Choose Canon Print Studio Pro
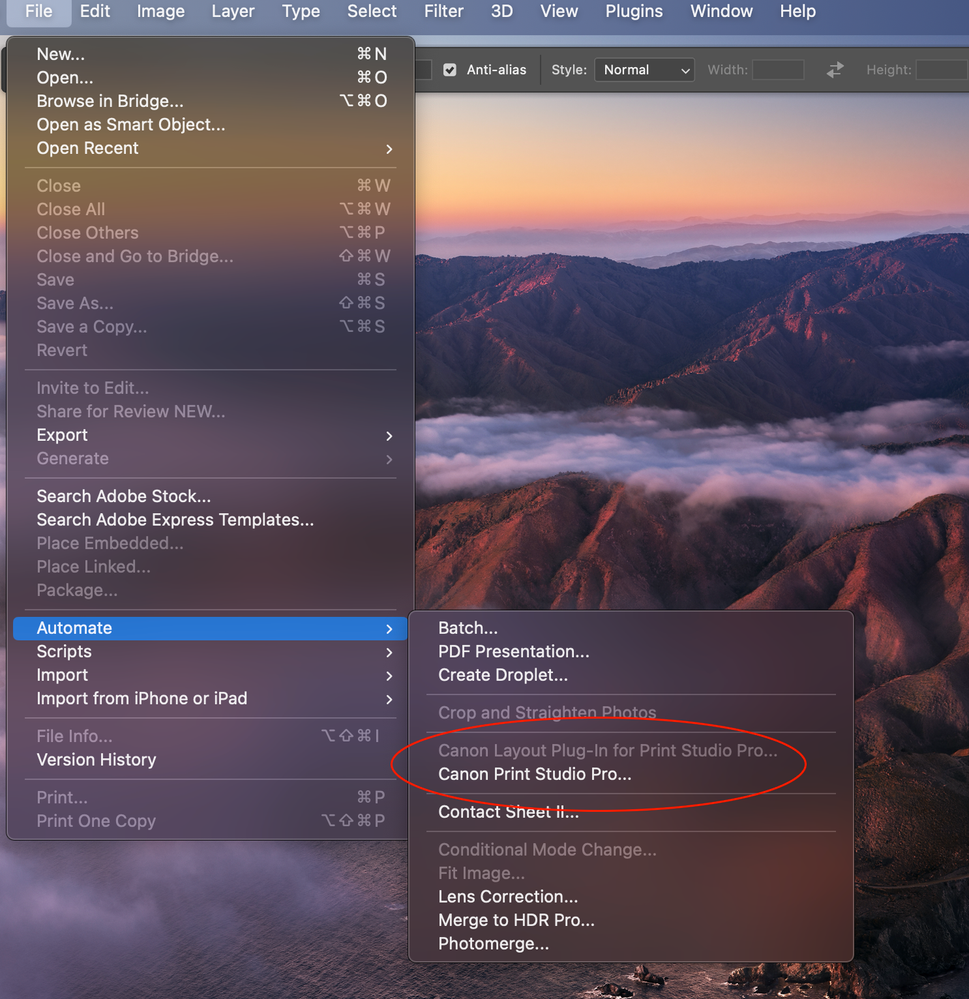Screen dimensions: 969x999 (535, 774)
